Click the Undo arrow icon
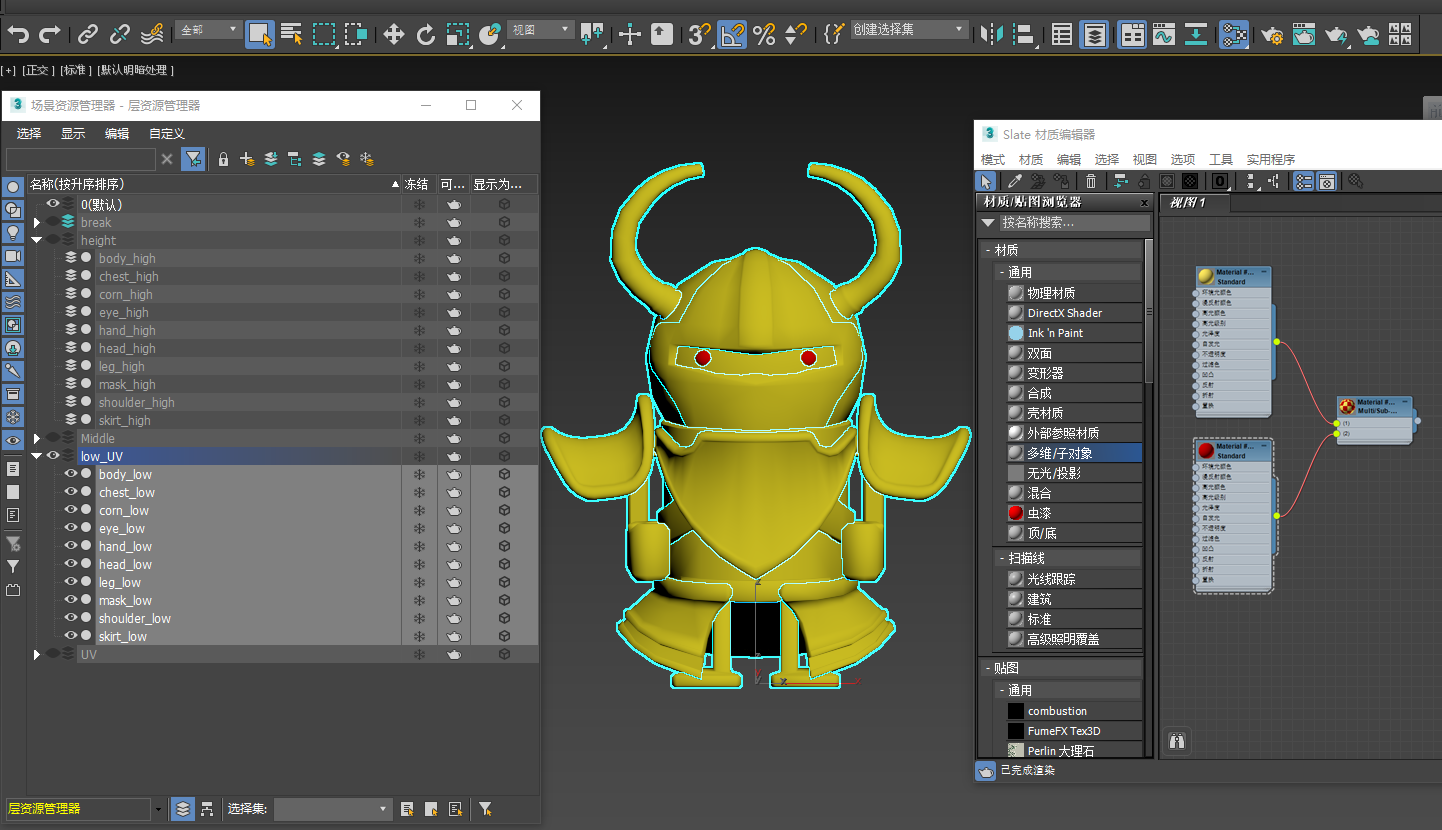 (x=18, y=34)
